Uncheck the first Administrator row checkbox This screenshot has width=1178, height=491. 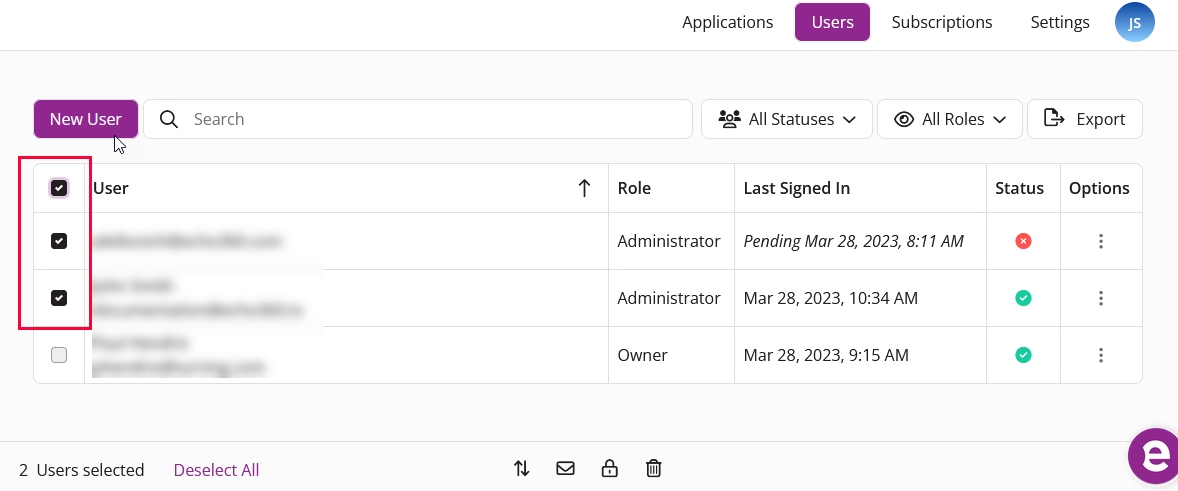(x=59, y=241)
